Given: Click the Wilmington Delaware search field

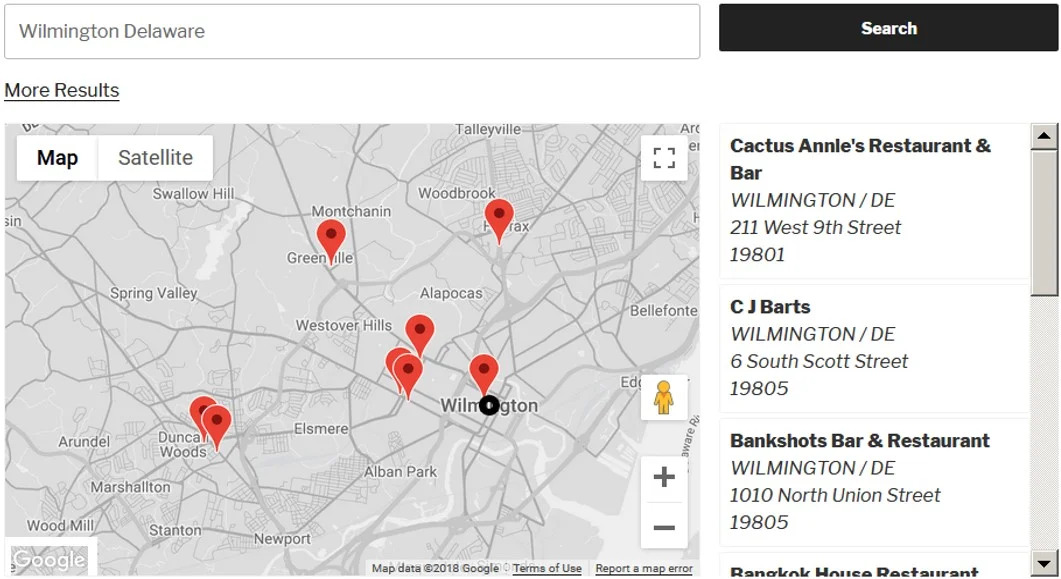Looking at the screenshot, I should (x=352, y=31).
